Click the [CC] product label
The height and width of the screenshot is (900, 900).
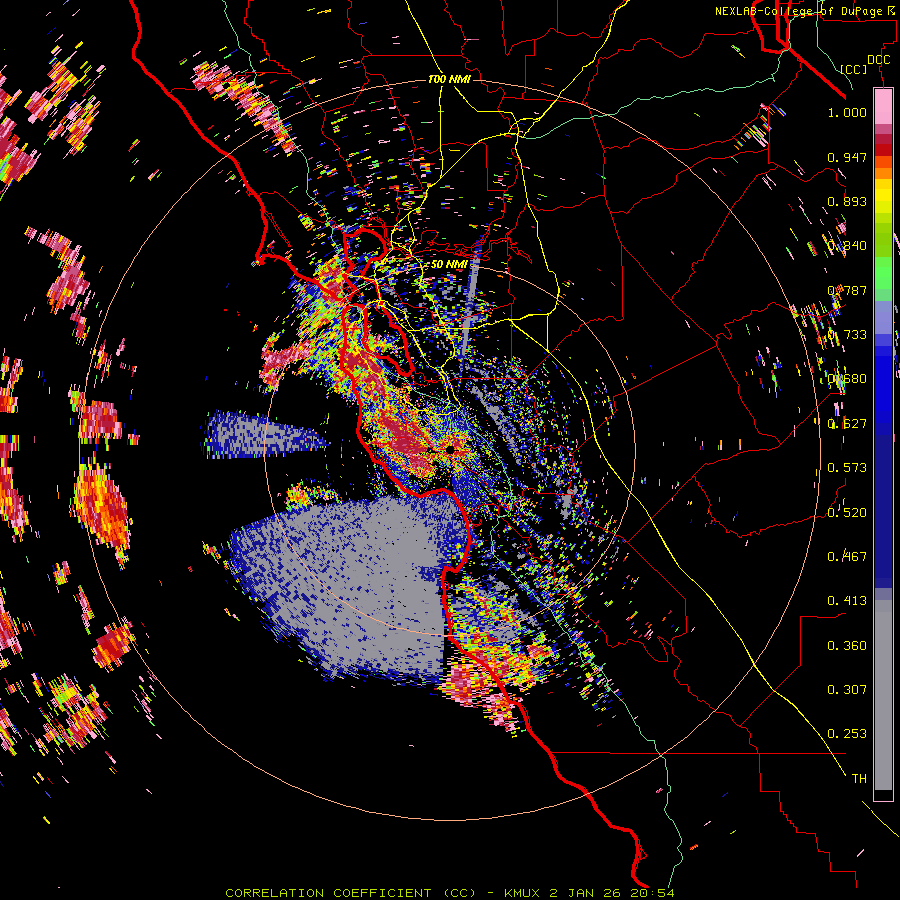point(854,69)
